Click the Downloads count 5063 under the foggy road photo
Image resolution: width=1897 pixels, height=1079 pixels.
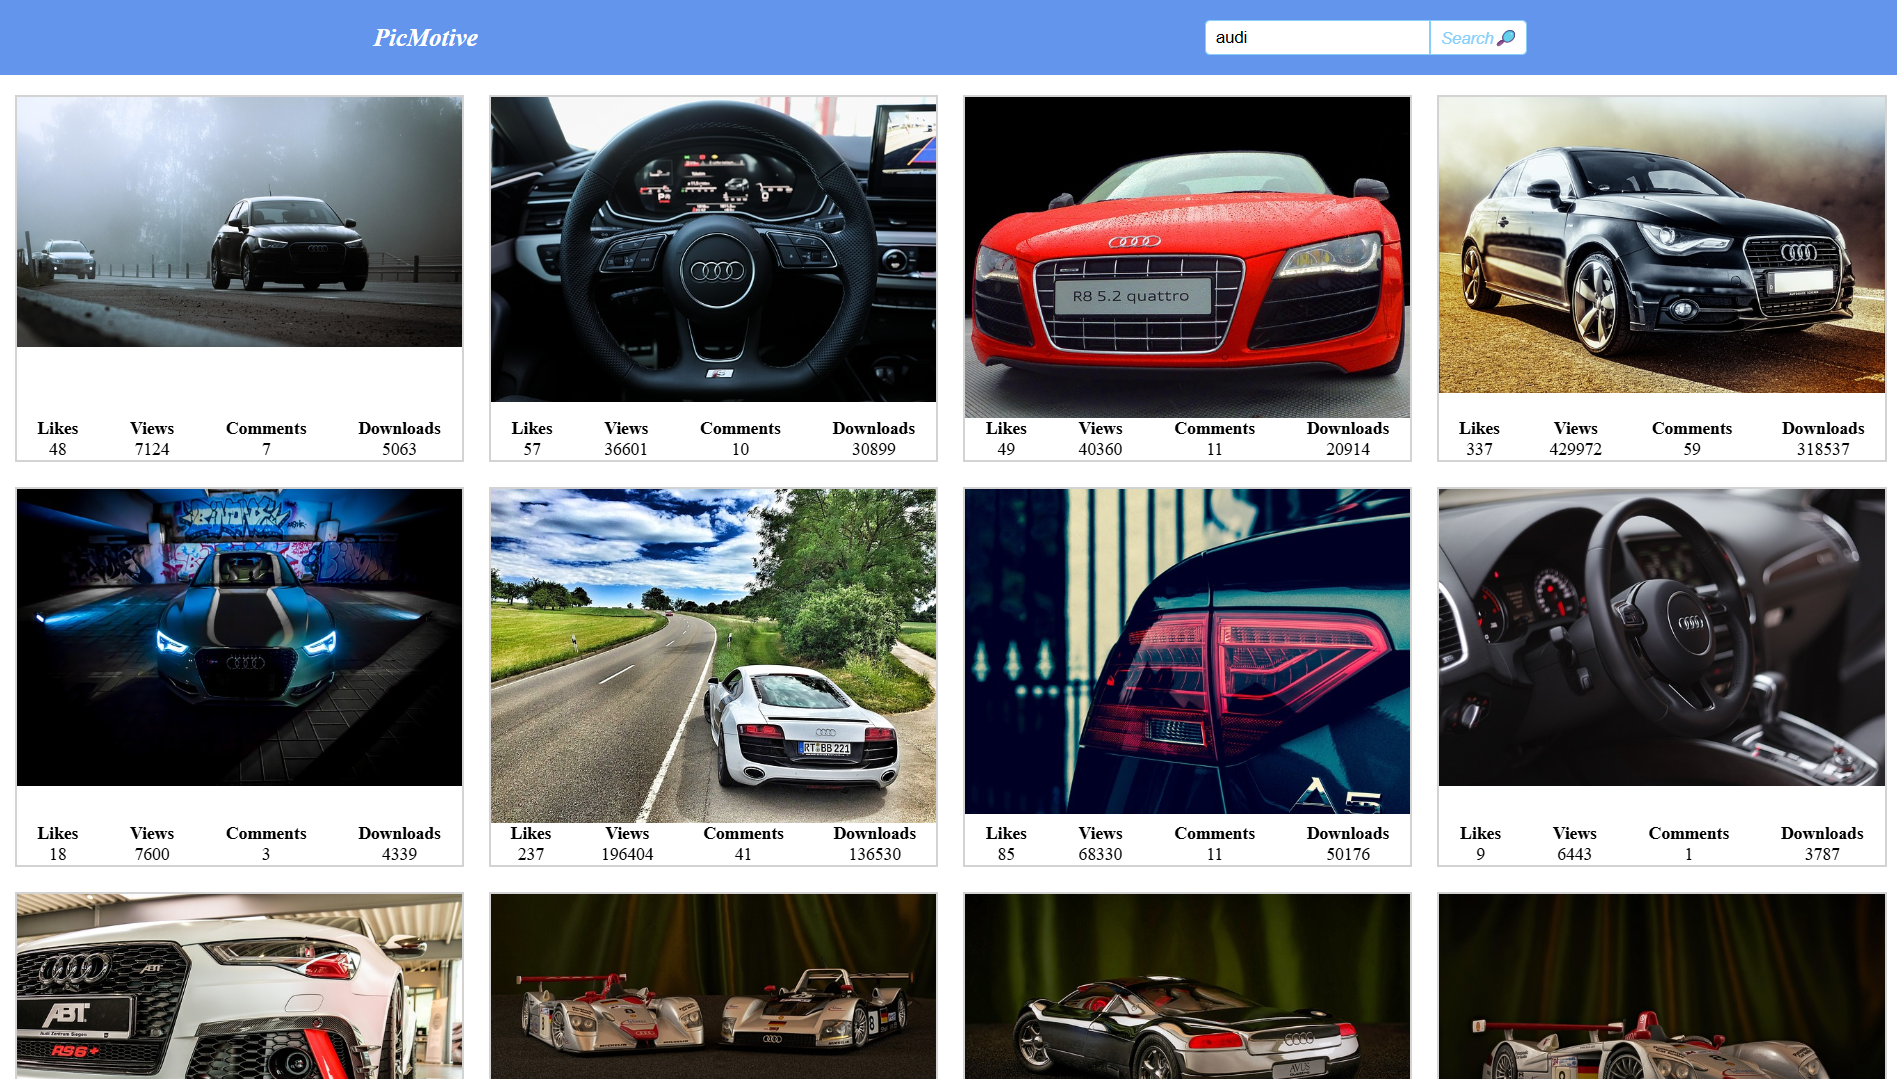pyautogui.click(x=399, y=449)
